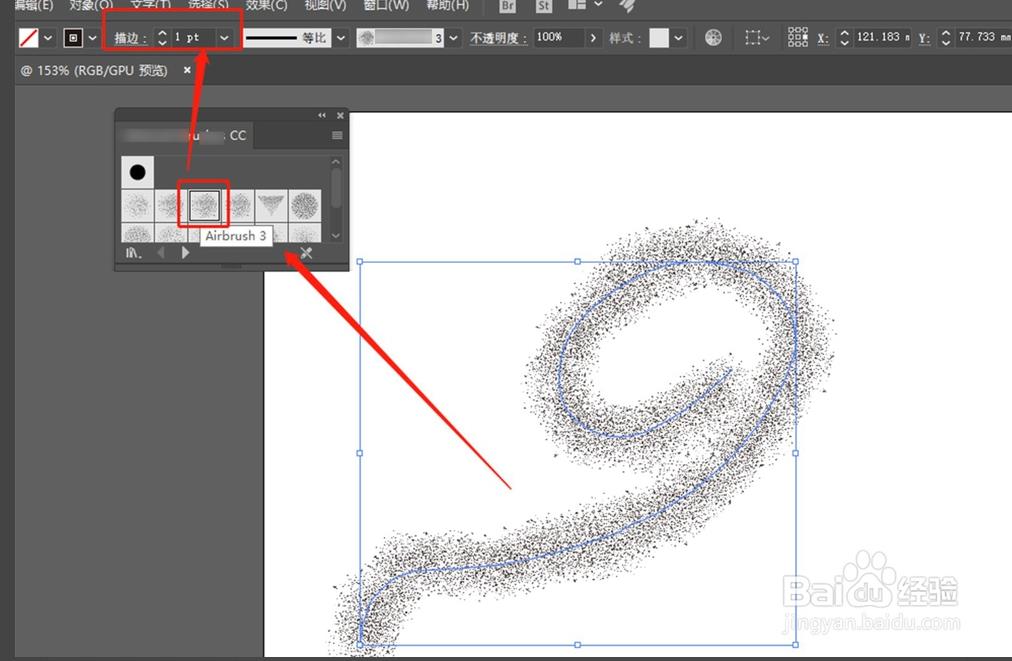Click the graphic style swatch
Viewport: 1012px width, 661px height.
click(x=659, y=37)
